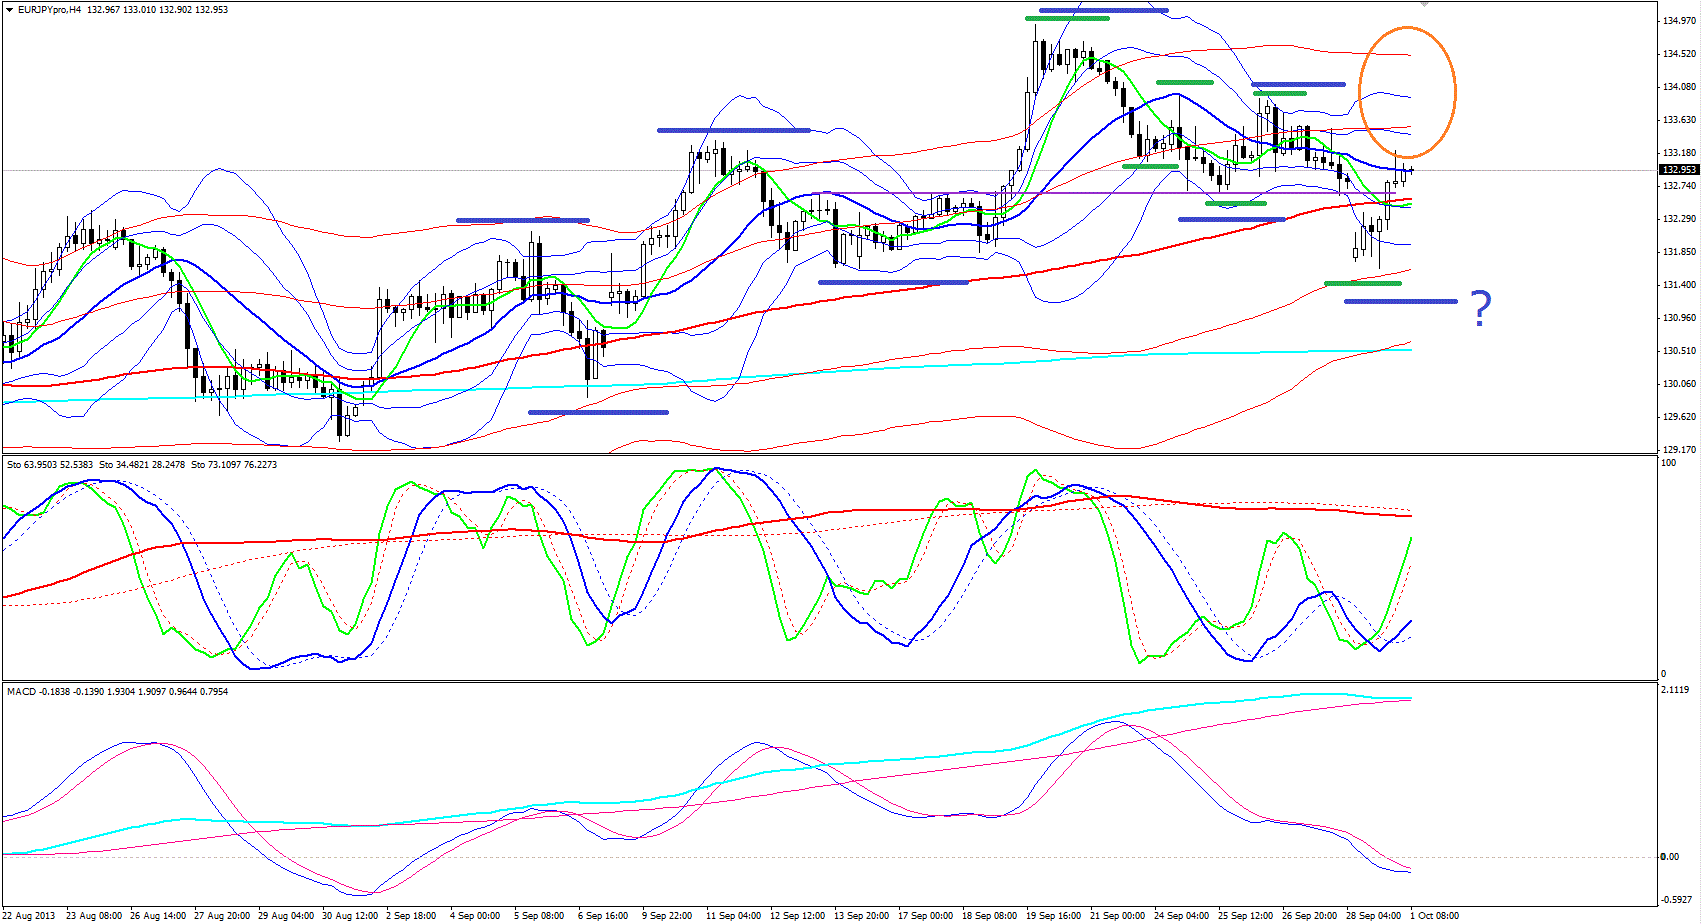Click the MACD indicator values label

pyautogui.click(x=117, y=692)
